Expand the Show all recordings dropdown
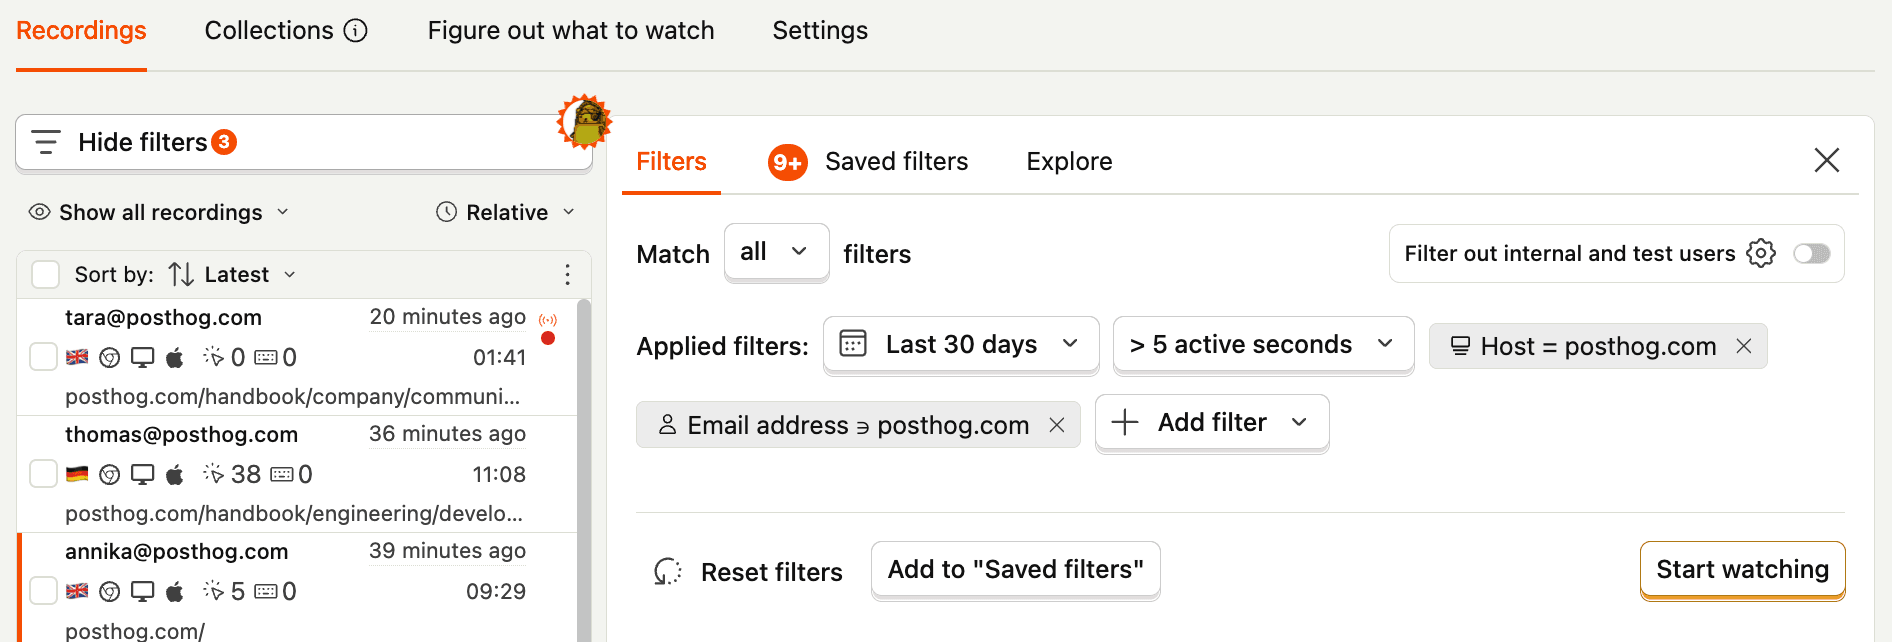This screenshot has height=642, width=1892. tap(160, 212)
